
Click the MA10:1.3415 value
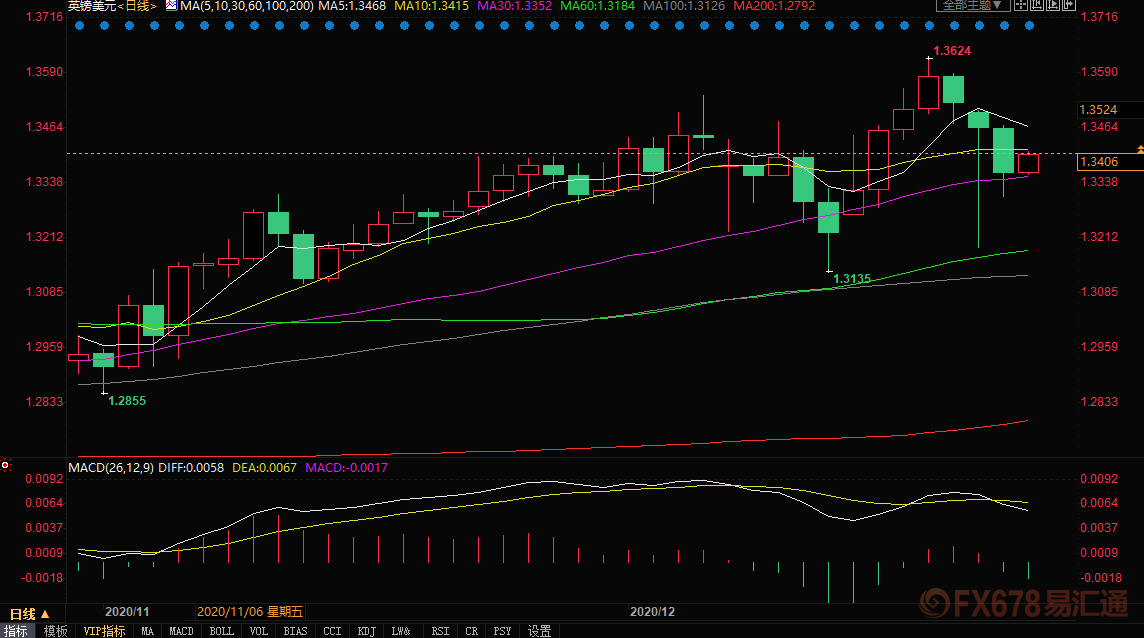click(x=431, y=6)
